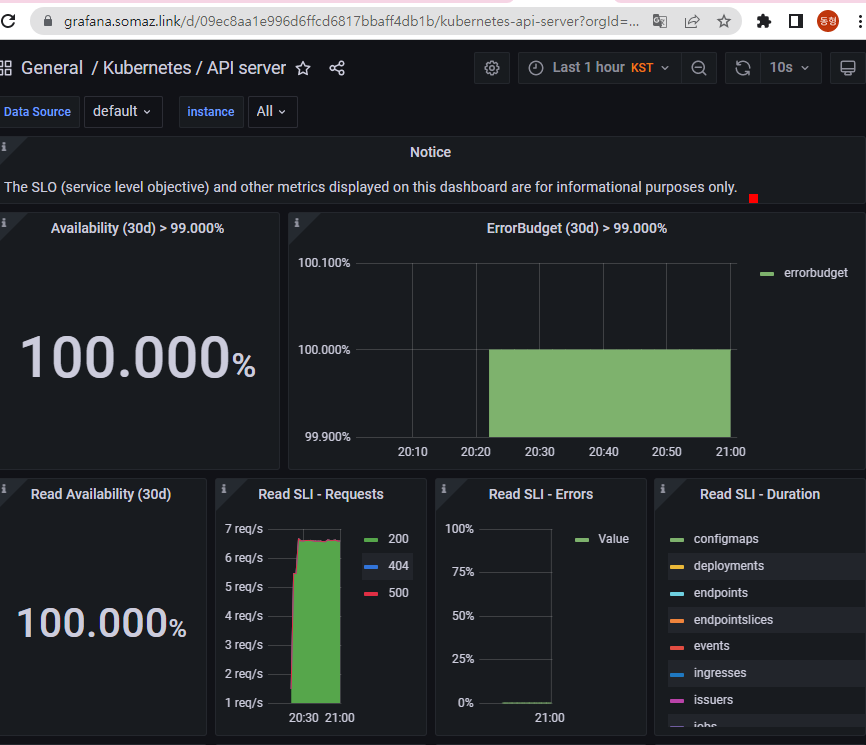Open the translate page icon
This screenshot has height=745, width=866.
coord(659,22)
